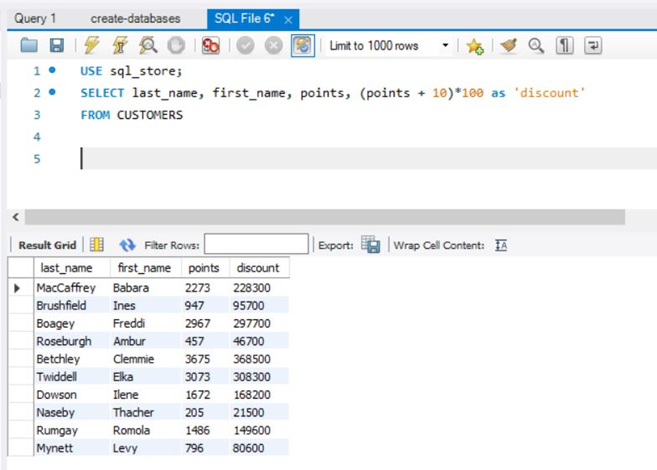Screen dimensions: 657x470
Task: Click the cell containing 'Mynett'
Action: point(72,448)
